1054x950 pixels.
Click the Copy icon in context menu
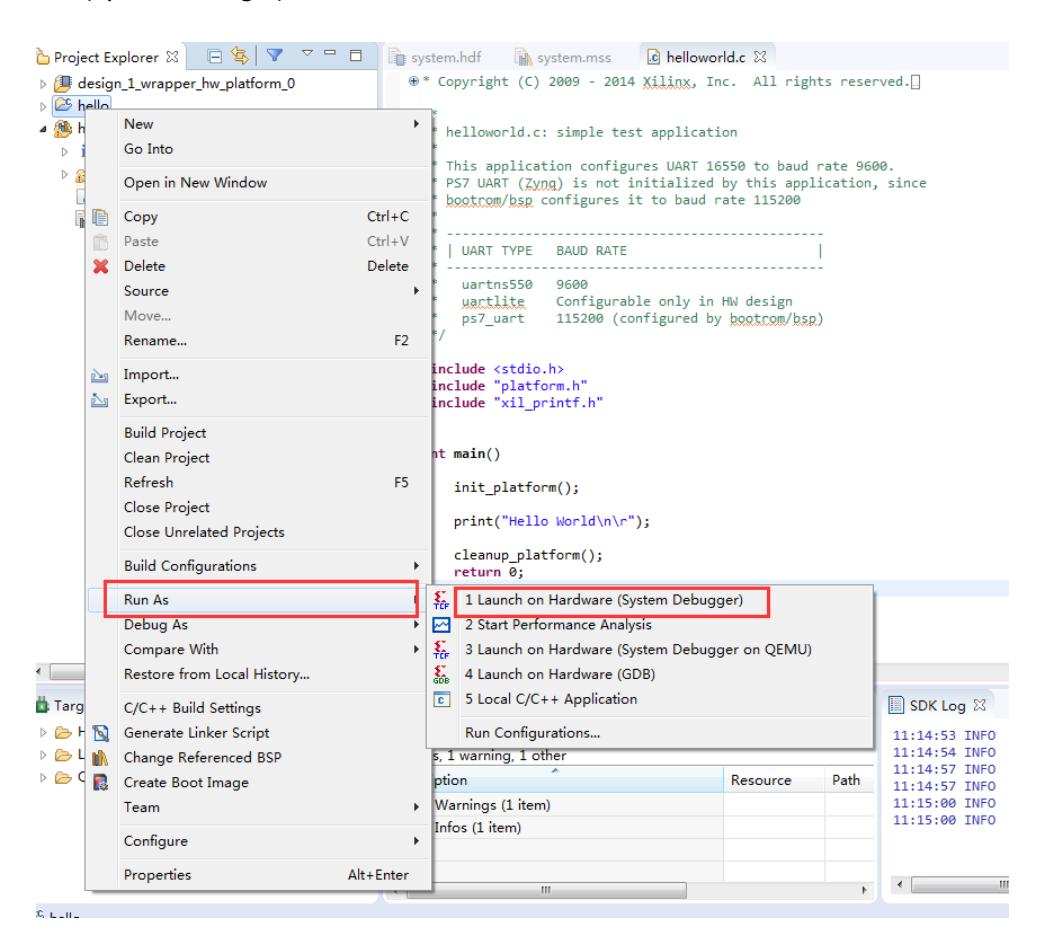tap(99, 216)
